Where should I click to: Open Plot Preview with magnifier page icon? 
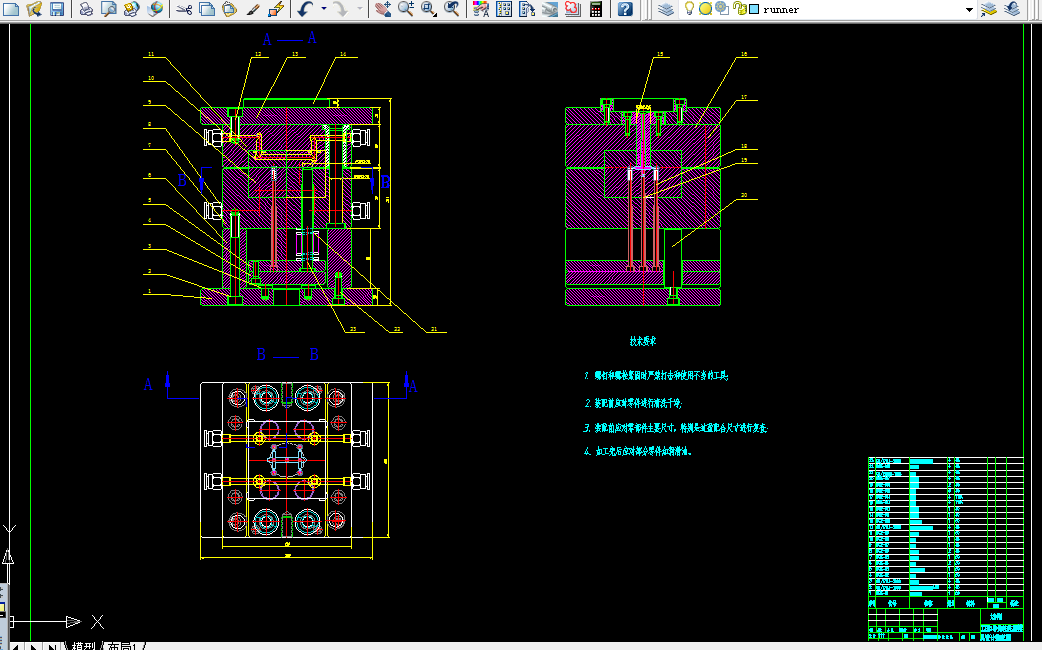pos(108,9)
